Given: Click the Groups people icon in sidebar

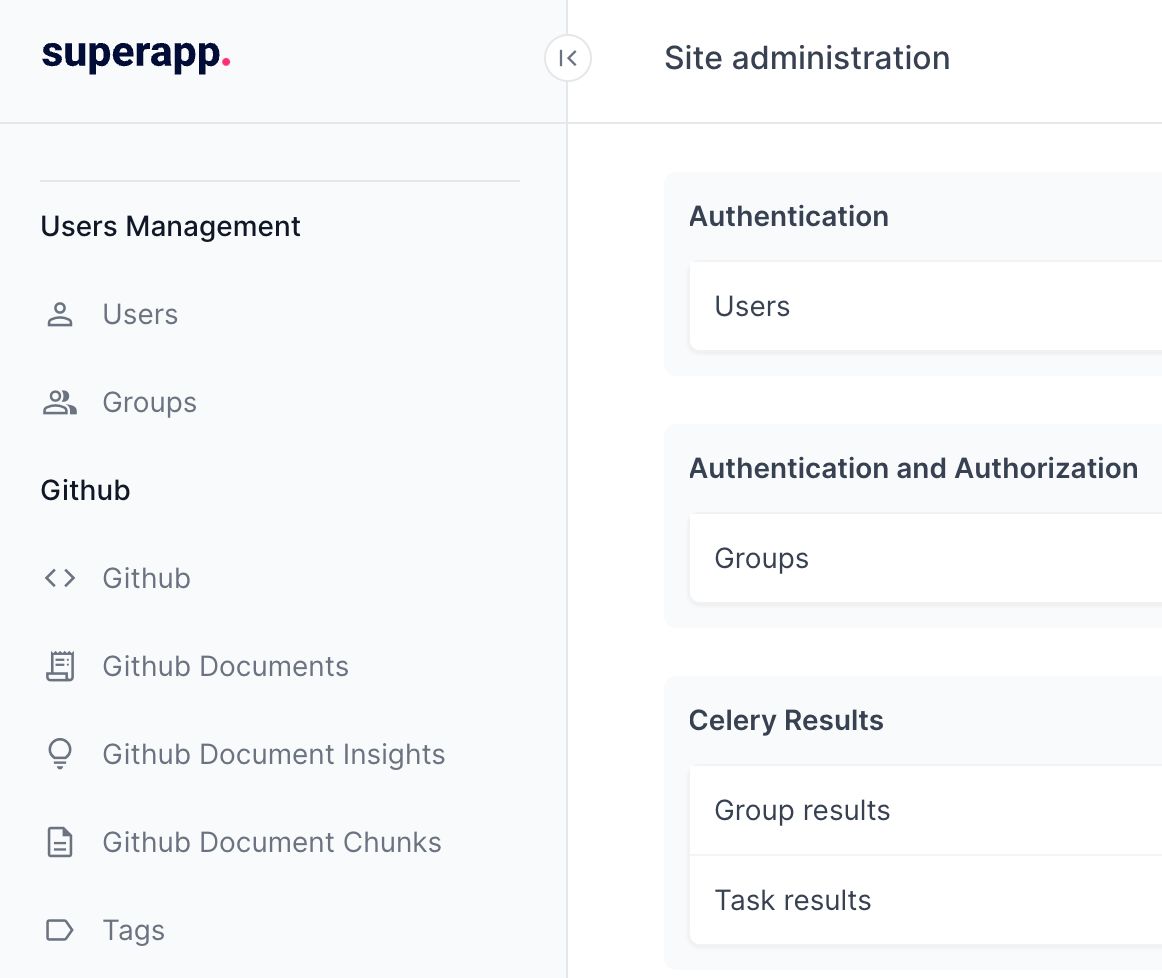Looking at the screenshot, I should coord(60,402).
